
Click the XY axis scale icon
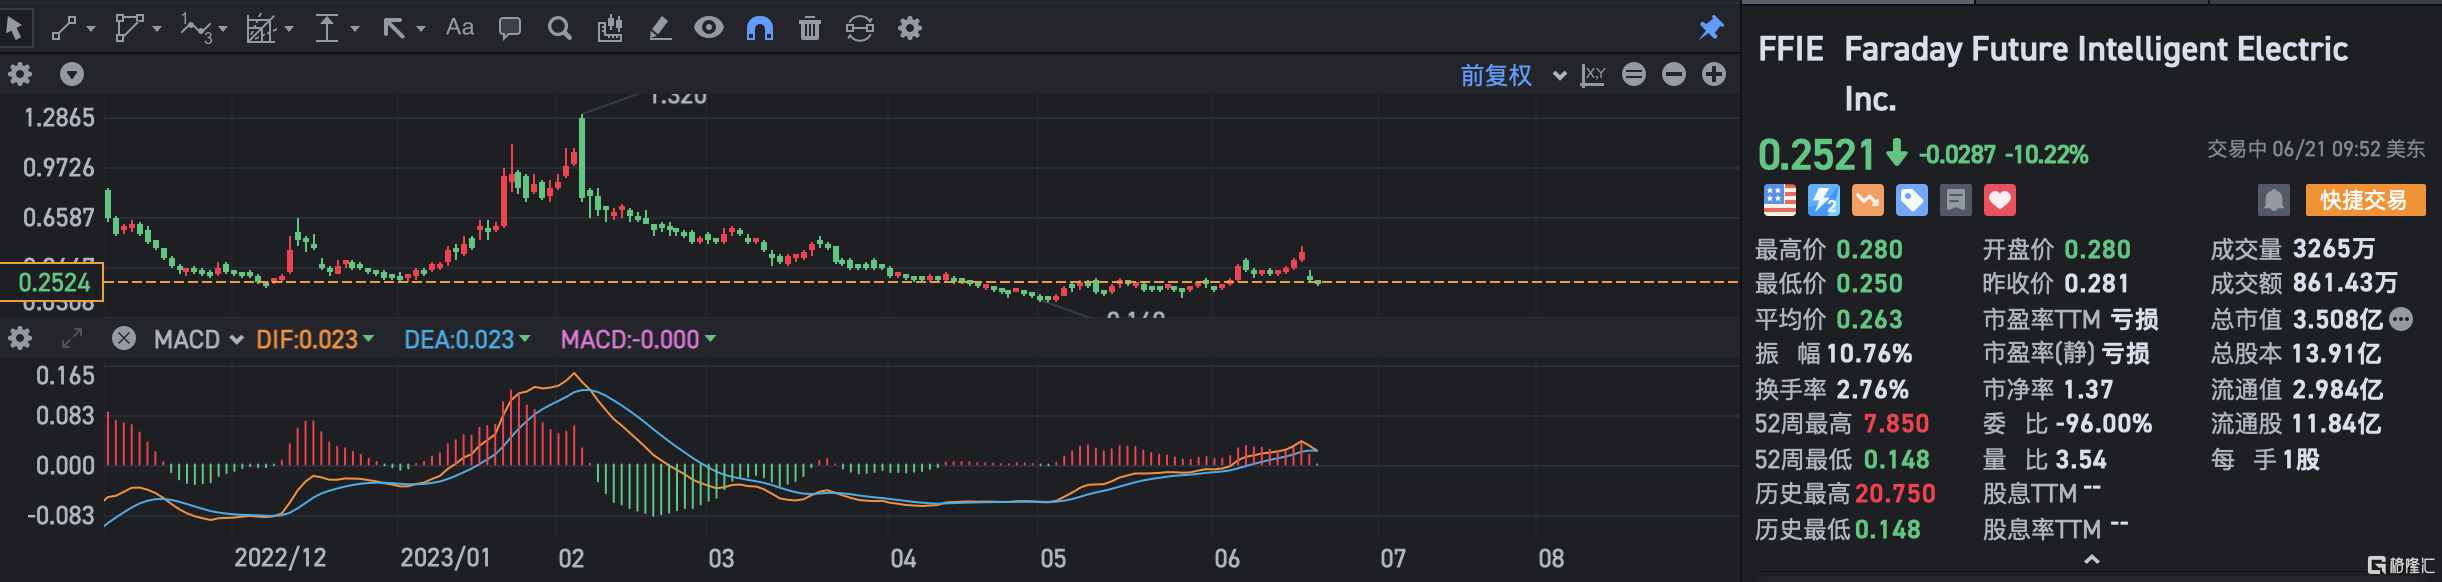[1593, 75]
